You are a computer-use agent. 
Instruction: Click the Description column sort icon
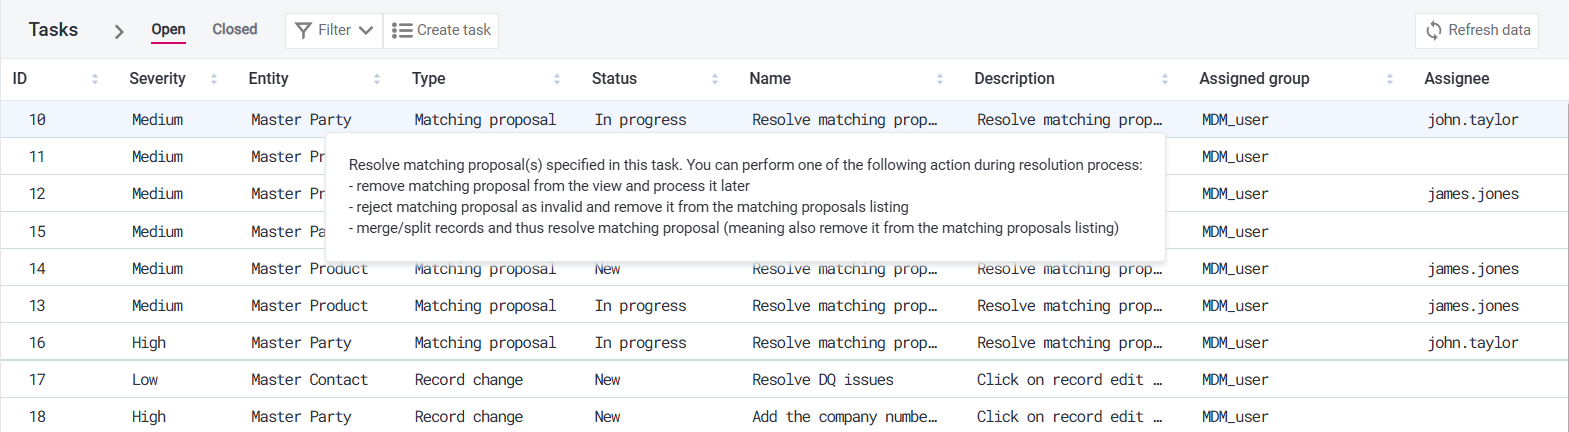1165,79
